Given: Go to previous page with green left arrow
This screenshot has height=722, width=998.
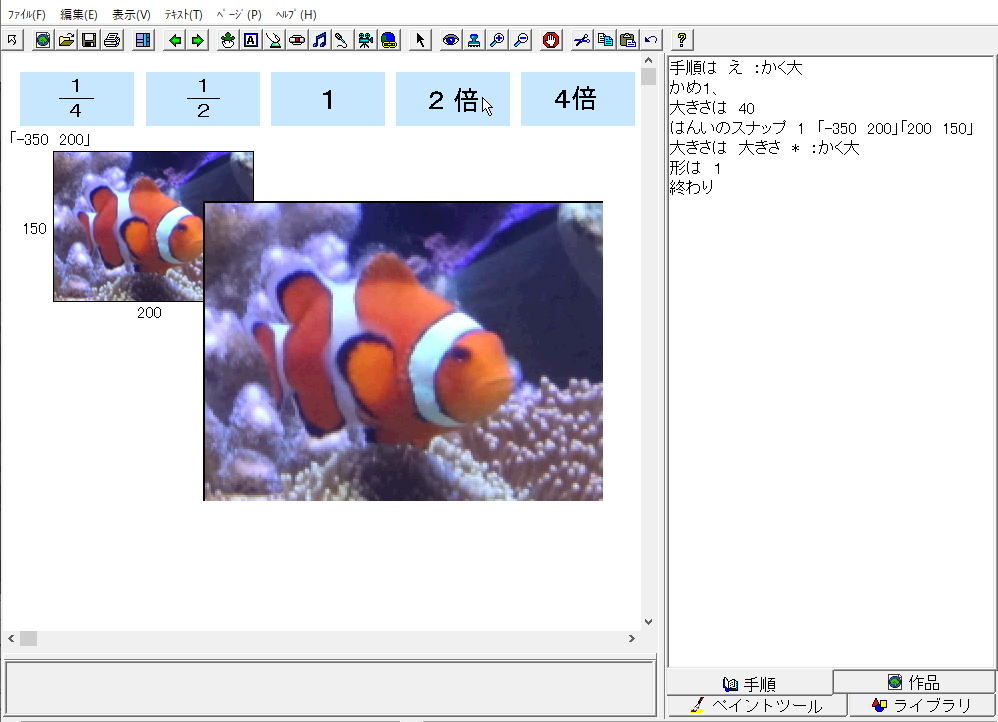Looking at the screenshot, I should [175, 40].
